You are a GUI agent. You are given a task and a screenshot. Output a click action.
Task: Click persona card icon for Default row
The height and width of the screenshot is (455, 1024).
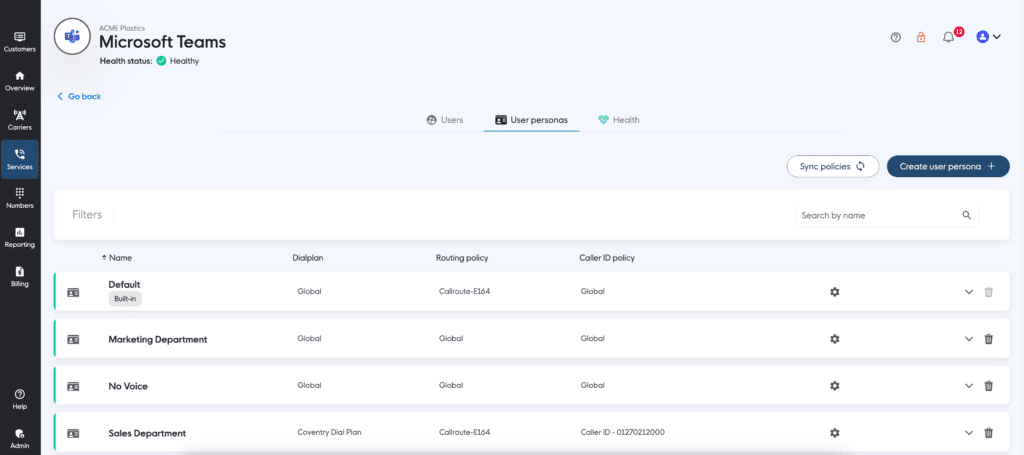[73, 292]
